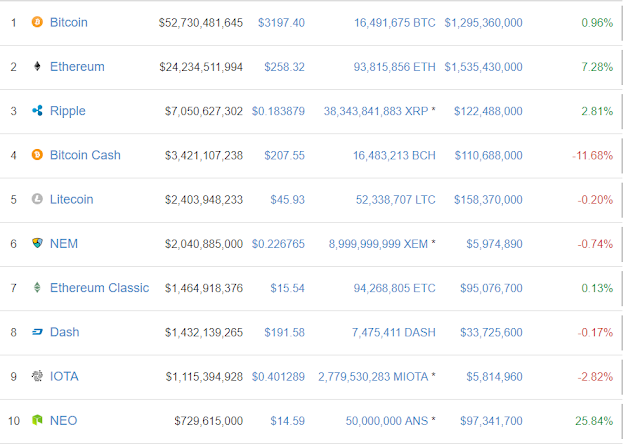The image size is (640, 446).
Task: Click the Ethereum Classic logo icon
Action: (38, 288)
